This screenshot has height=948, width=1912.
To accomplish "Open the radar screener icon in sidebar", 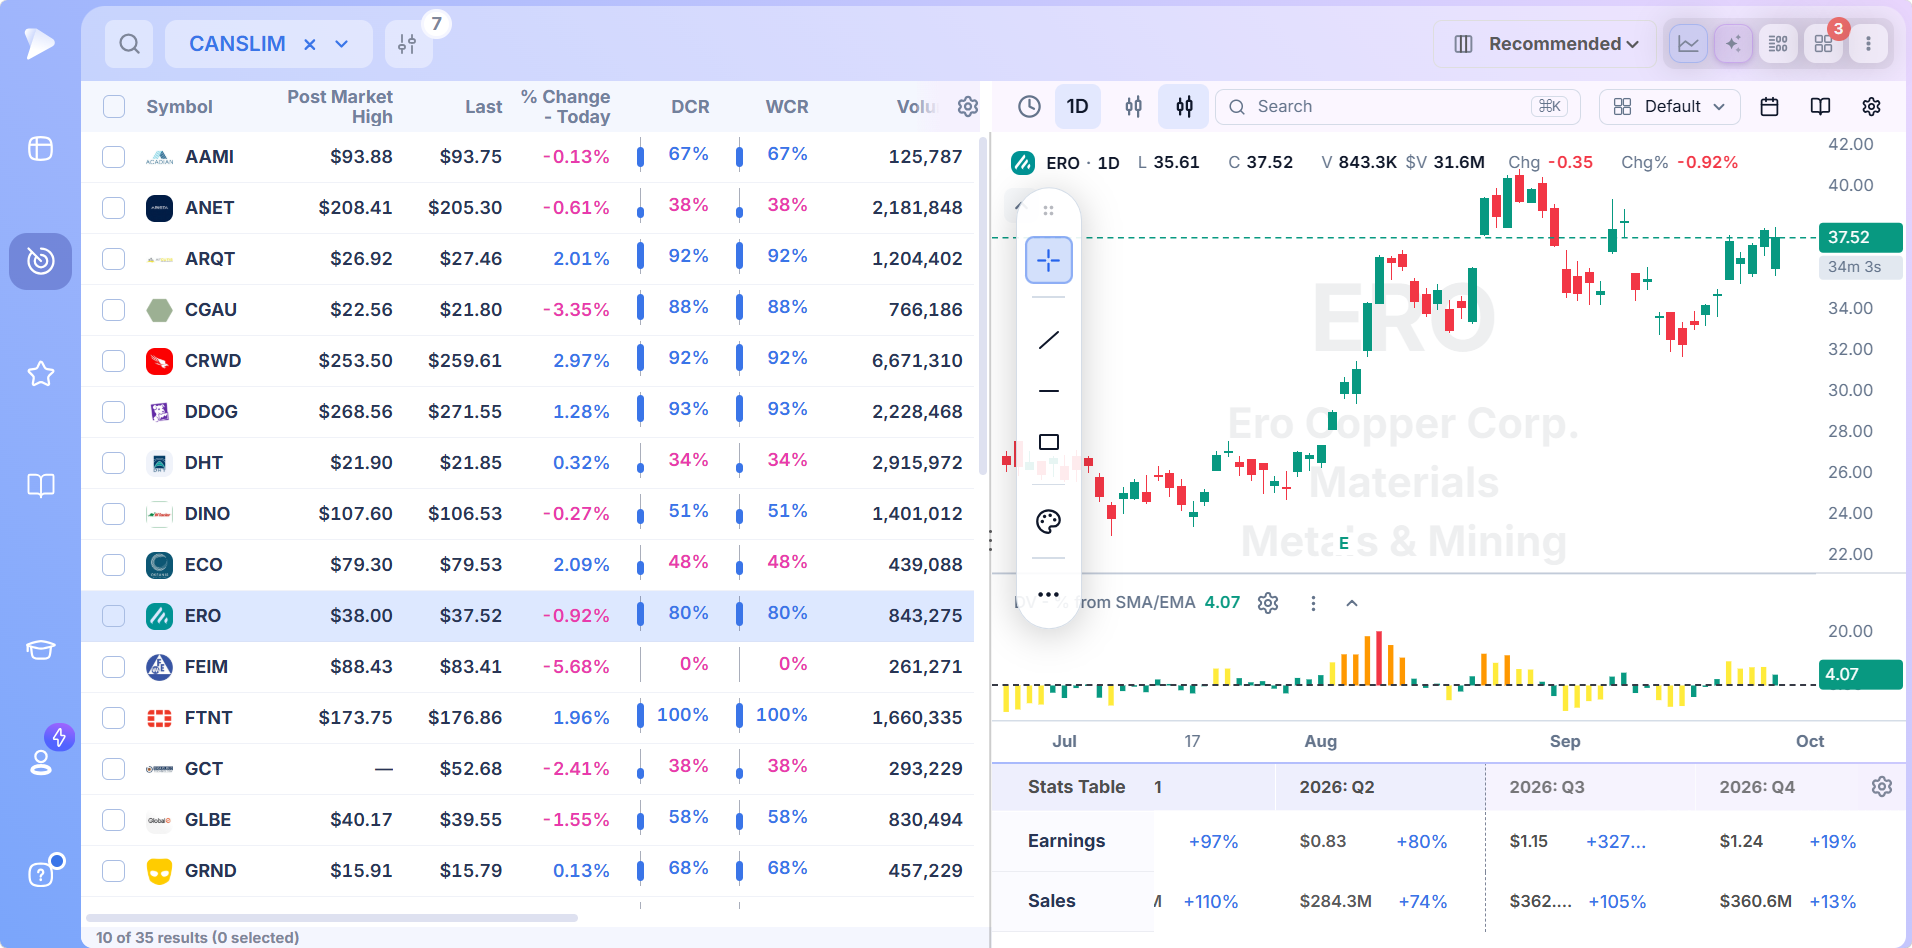I will pos(40,261).
